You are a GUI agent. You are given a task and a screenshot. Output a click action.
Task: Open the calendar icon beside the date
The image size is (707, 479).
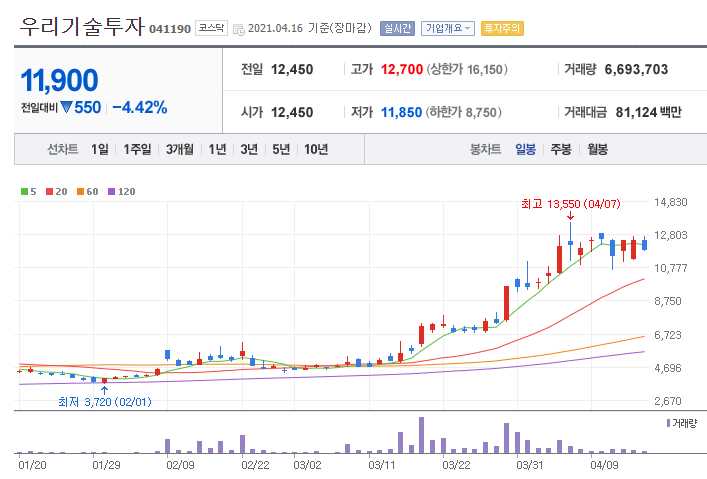(x=238, y=29)
